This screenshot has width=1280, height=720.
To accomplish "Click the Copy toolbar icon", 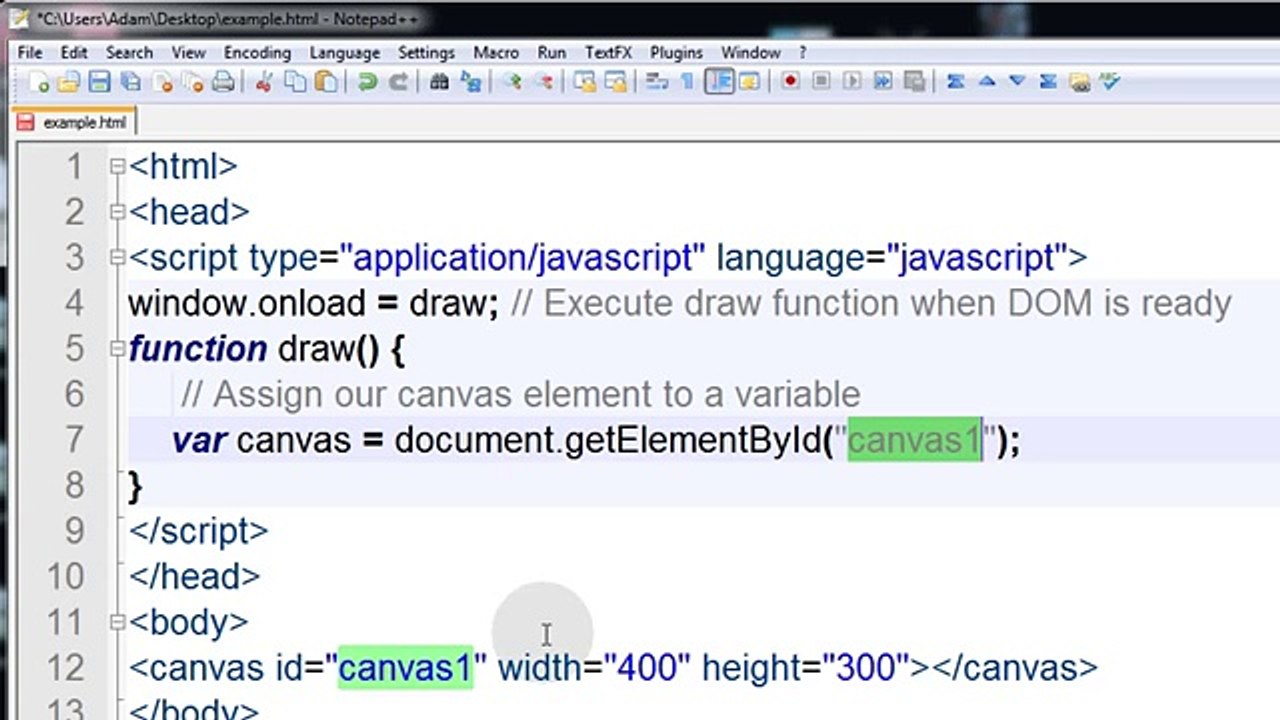I will pyautogui.click(x=295, y=82).
